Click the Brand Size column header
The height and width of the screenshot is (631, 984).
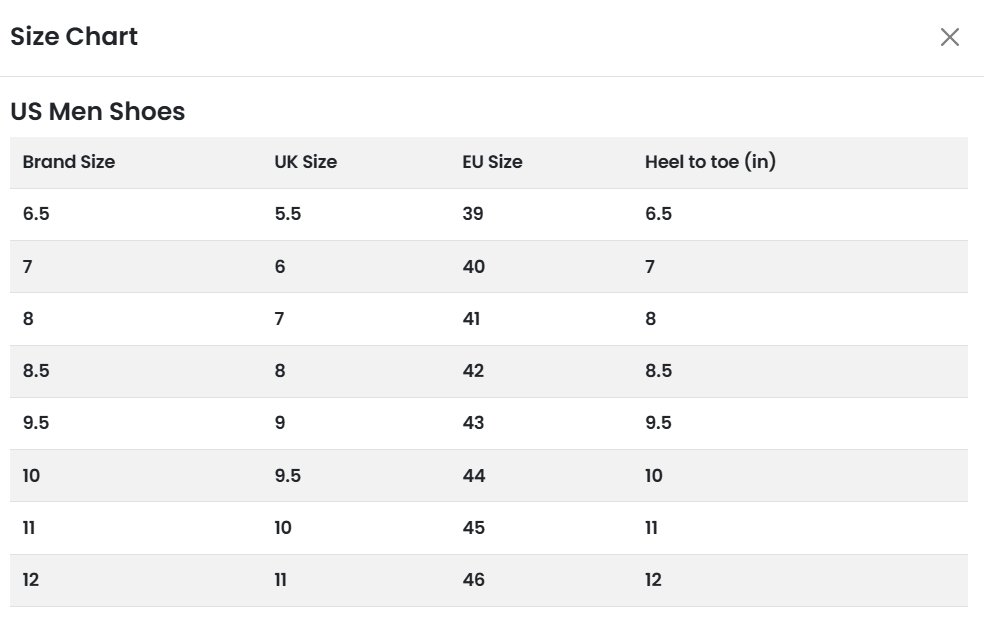point(69,162)
